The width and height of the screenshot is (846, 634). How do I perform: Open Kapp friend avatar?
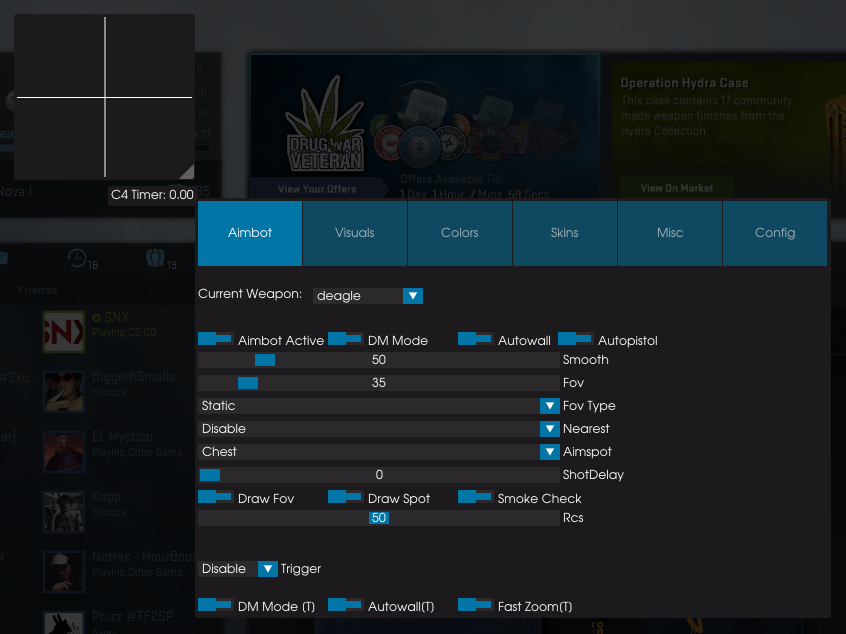(x=64, y=512)
